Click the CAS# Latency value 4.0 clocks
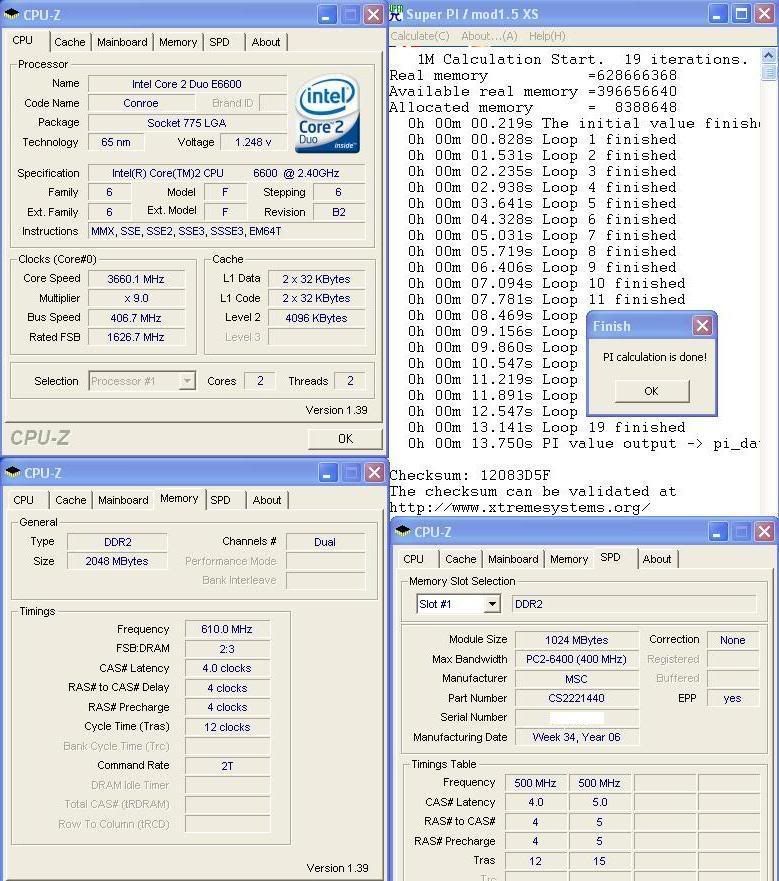Screen dimensions: 779x881 (x=227, y=669)
